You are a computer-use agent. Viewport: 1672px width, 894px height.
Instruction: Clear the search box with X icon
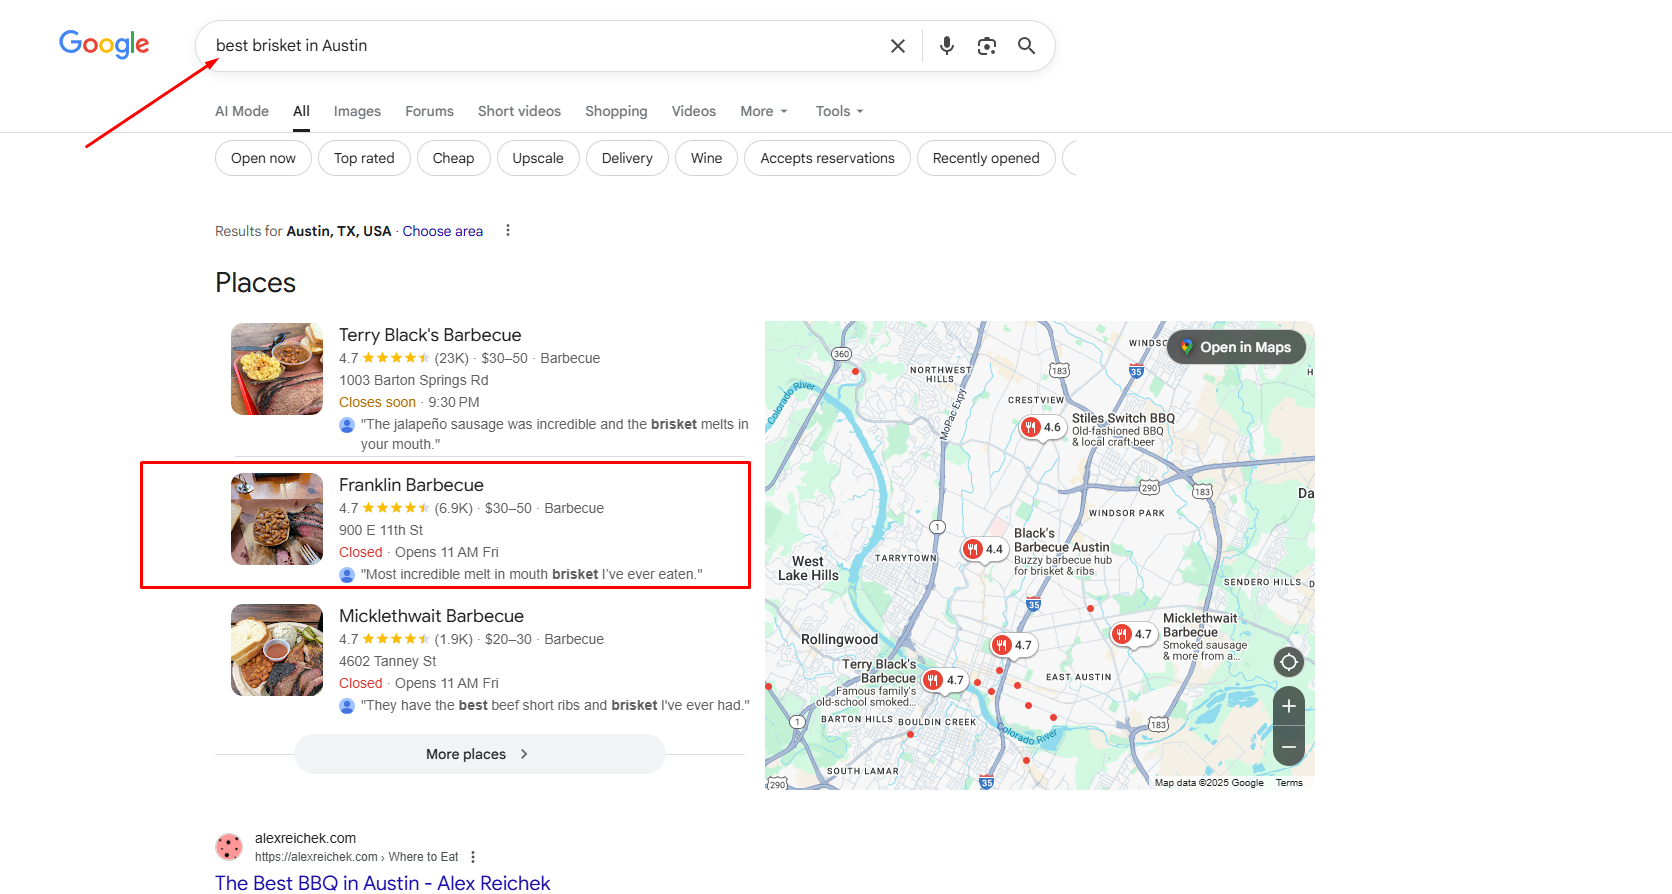tap(898, 46)
